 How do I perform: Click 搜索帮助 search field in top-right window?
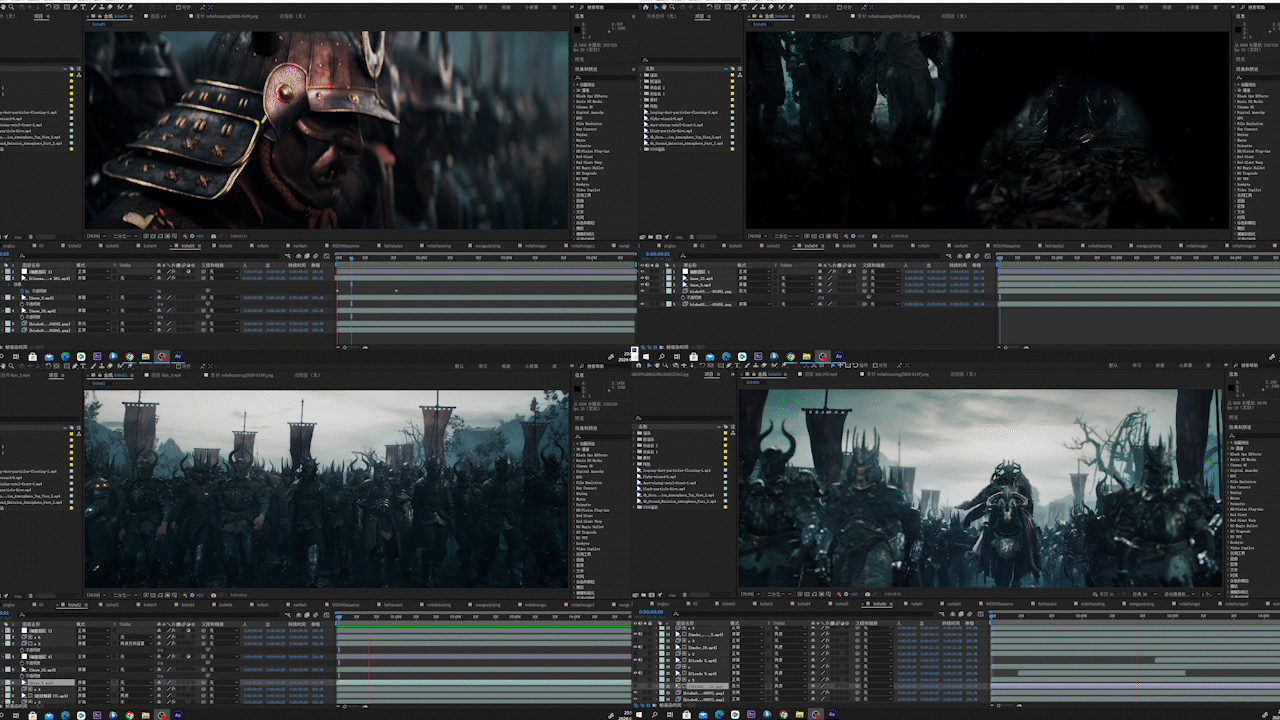[x=1256, y=7]
